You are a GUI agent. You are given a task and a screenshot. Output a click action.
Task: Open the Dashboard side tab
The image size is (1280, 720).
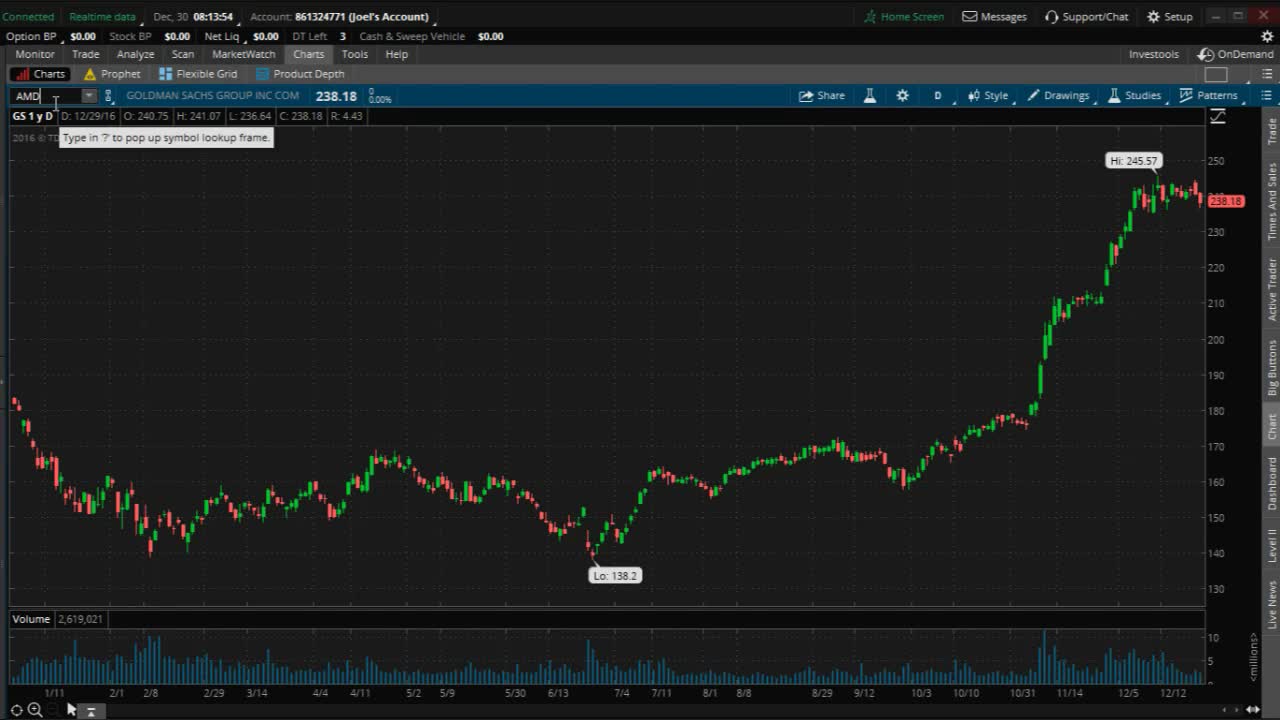tap(1272, 483)
